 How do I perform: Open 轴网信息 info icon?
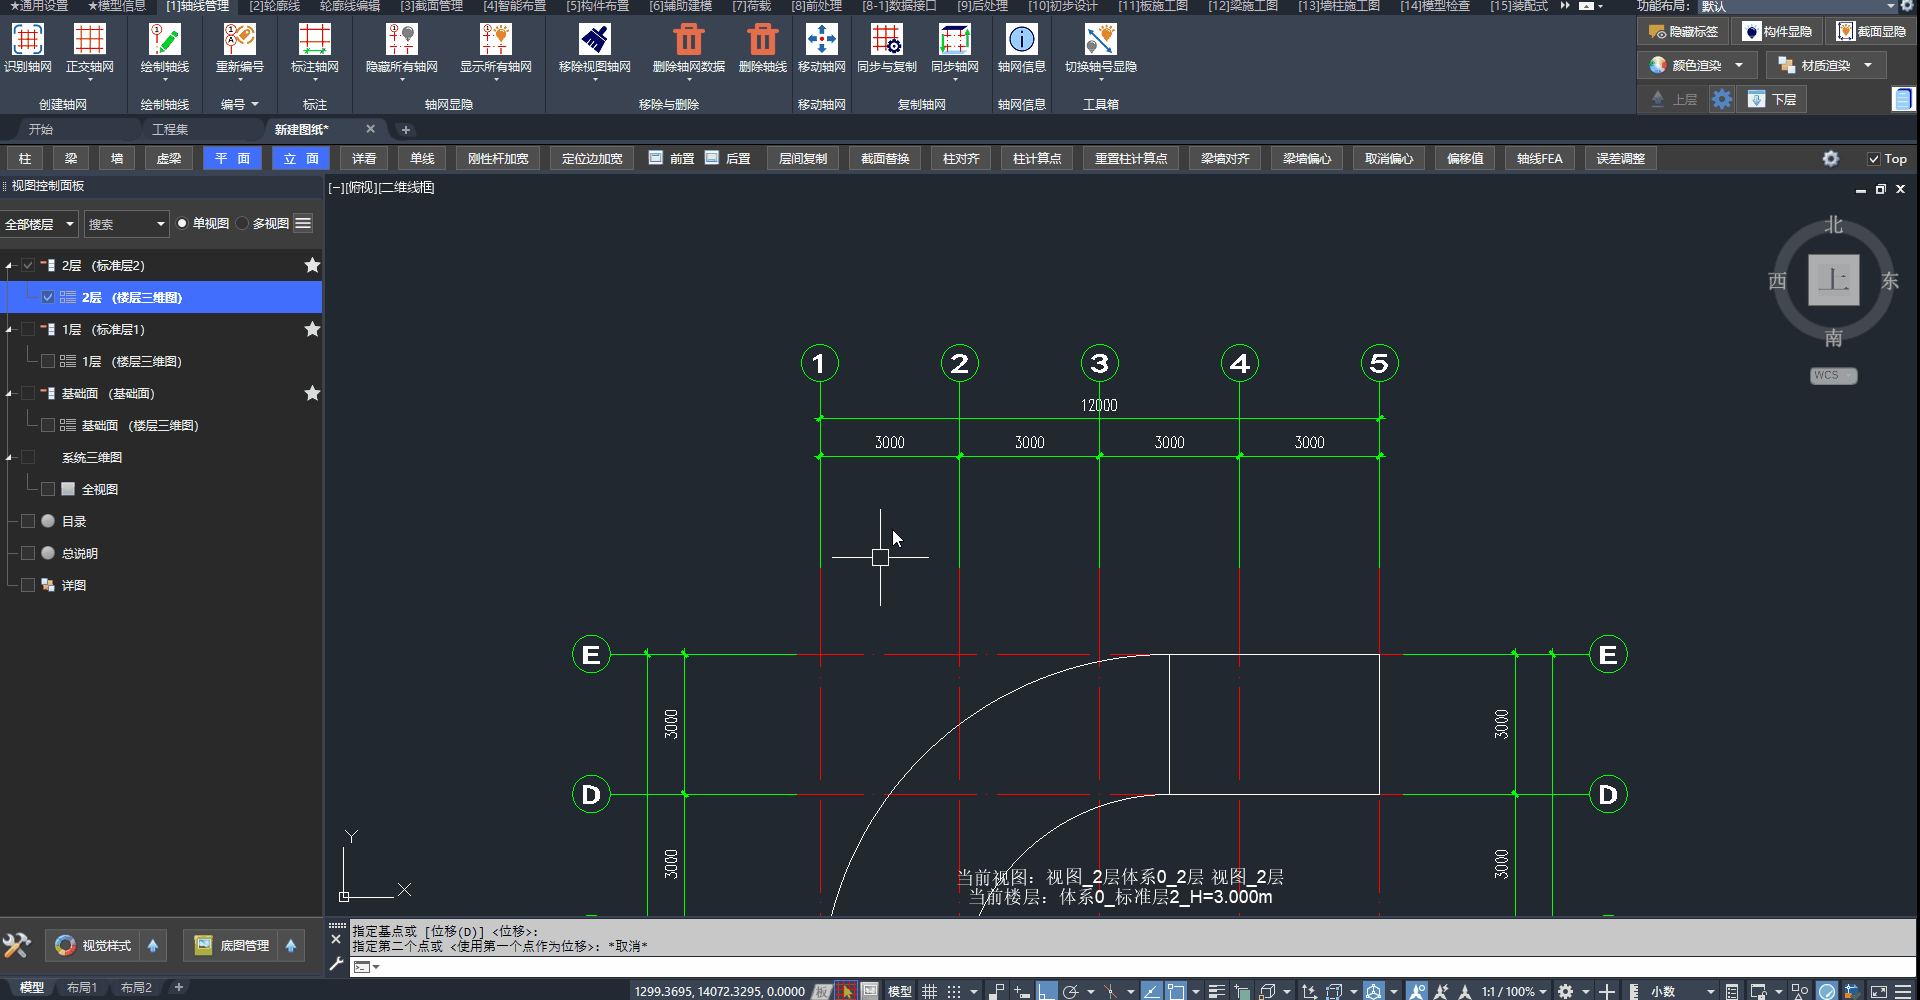tap(1021, 40)
